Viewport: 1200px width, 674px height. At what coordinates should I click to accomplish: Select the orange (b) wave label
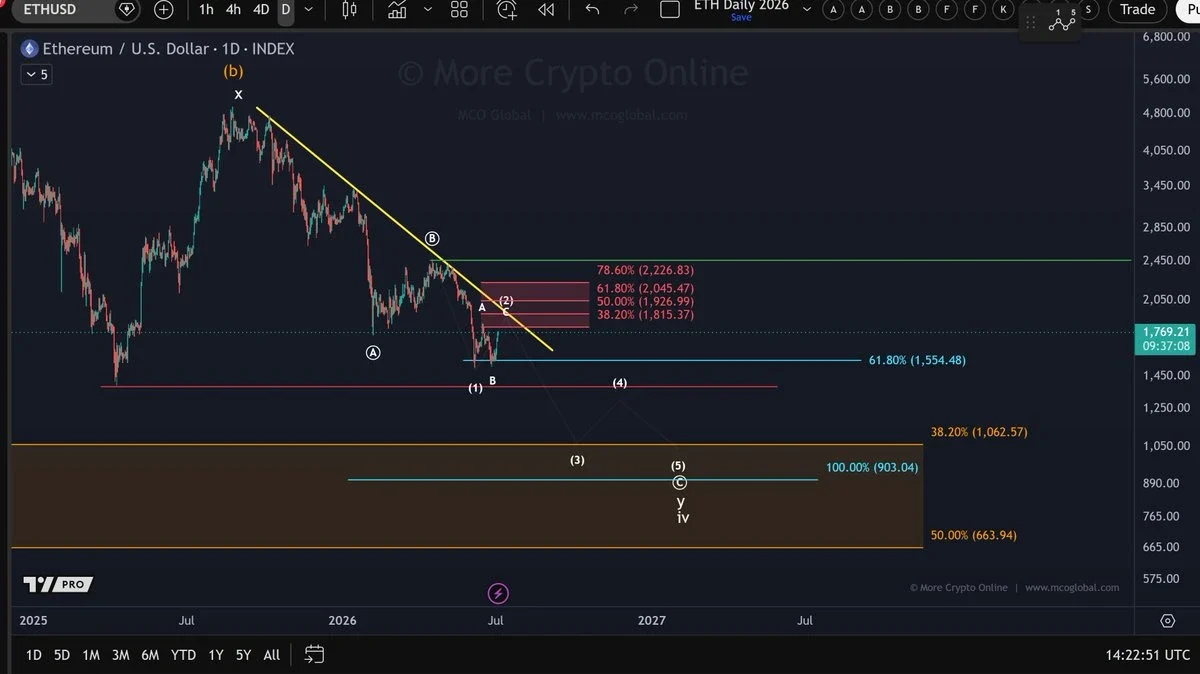click(x=233, y=71)
